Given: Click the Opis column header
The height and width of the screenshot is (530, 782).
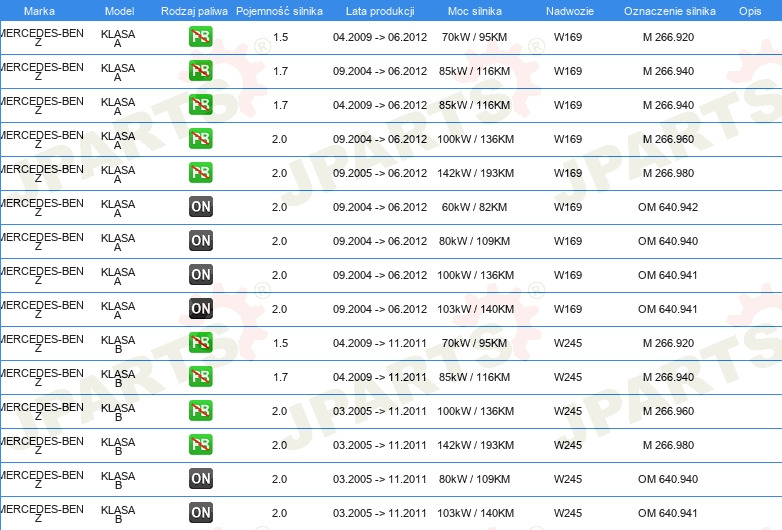Looking at the screenshot, I should click(750, 11).
